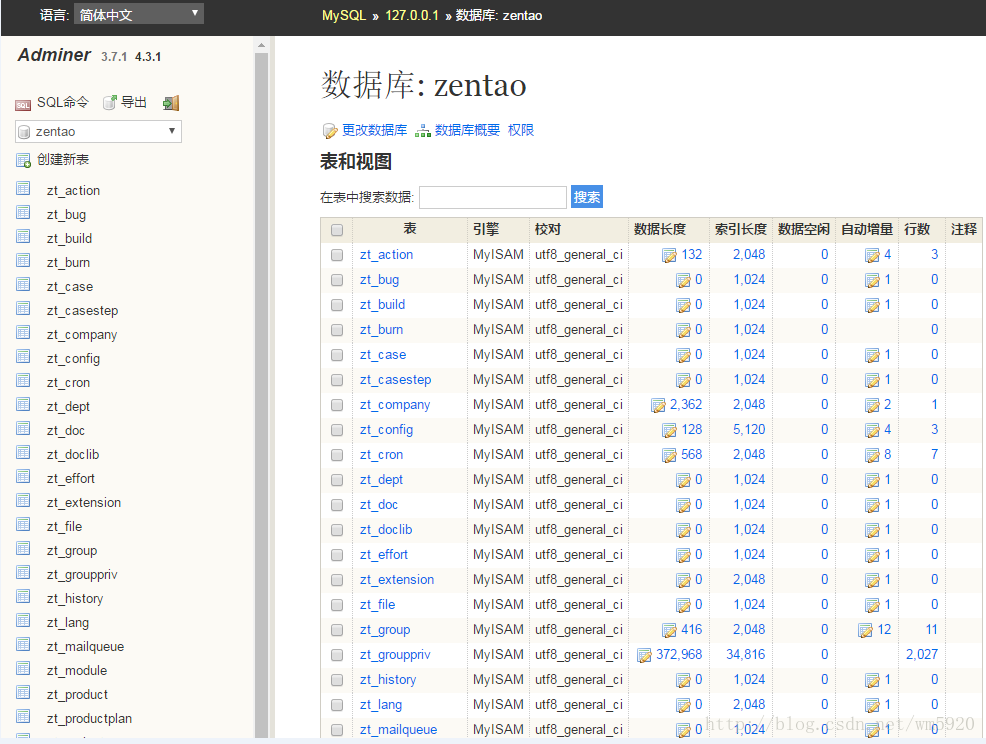Image resolution: width=986 pixels, height=744 pixels.
Task: Click the search data in tables input field
Action: coord(493,197)
